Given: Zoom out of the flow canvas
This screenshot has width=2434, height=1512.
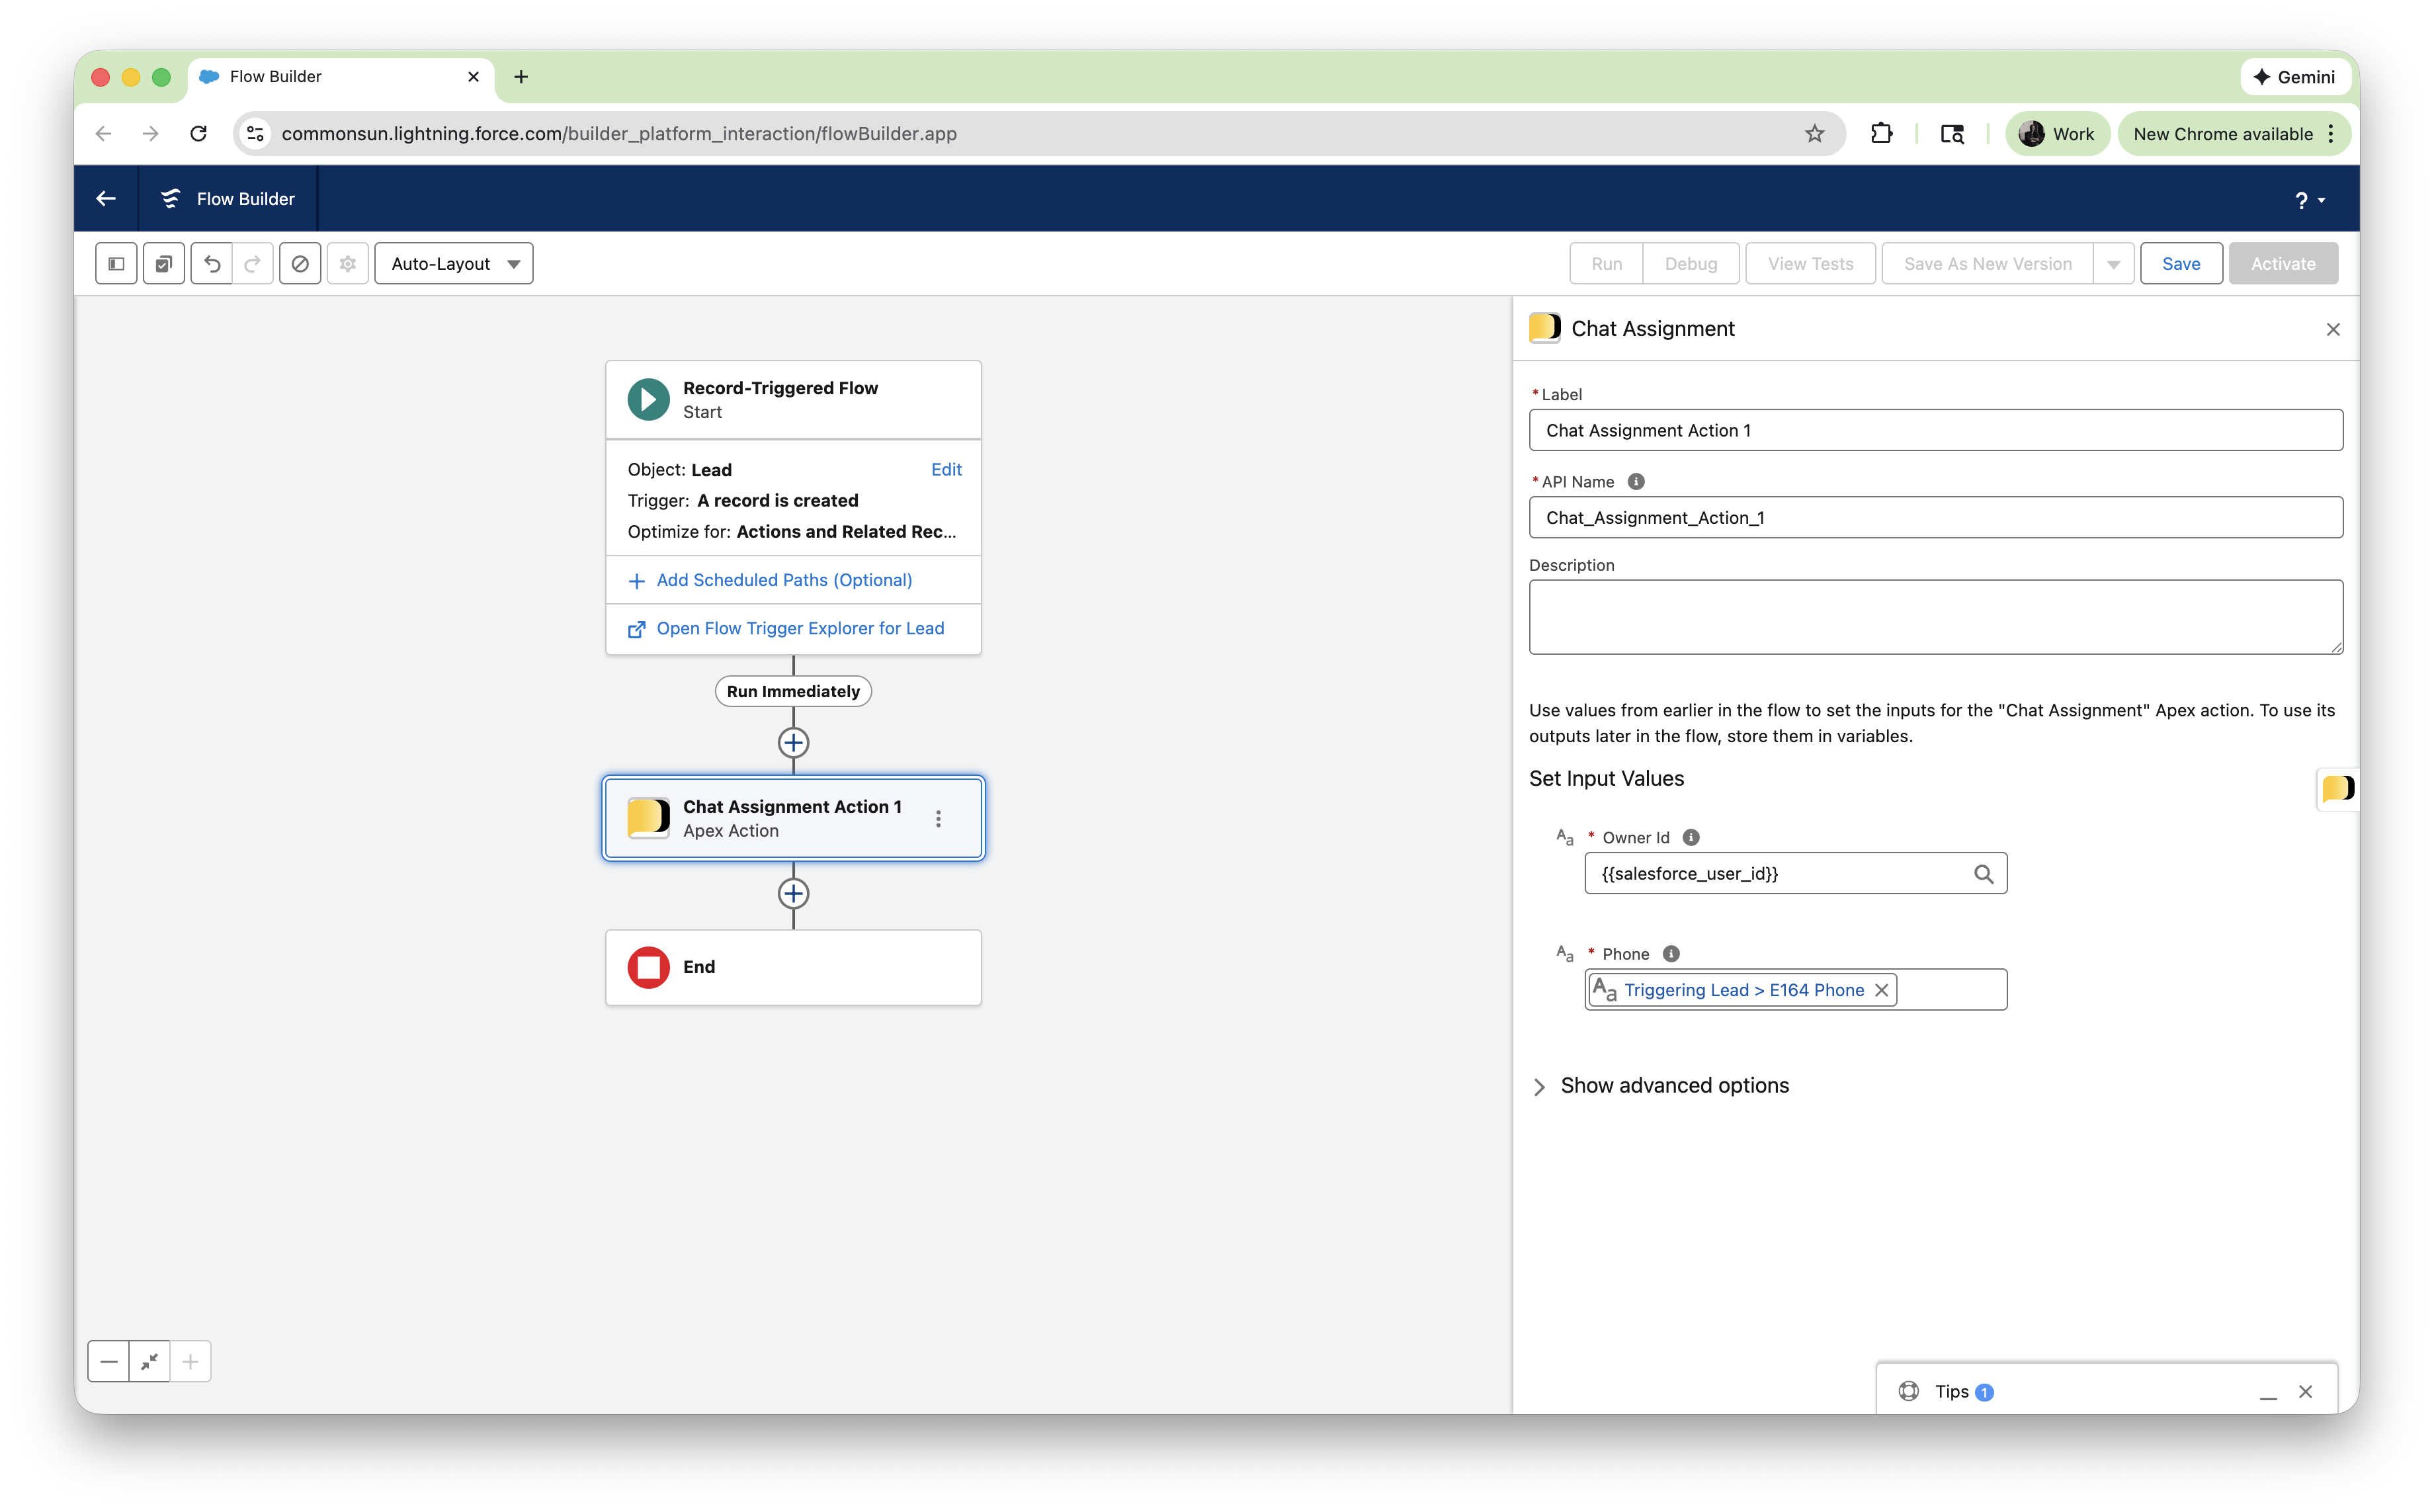Looking at the screenshot, I should click(x=109, y=1362).
